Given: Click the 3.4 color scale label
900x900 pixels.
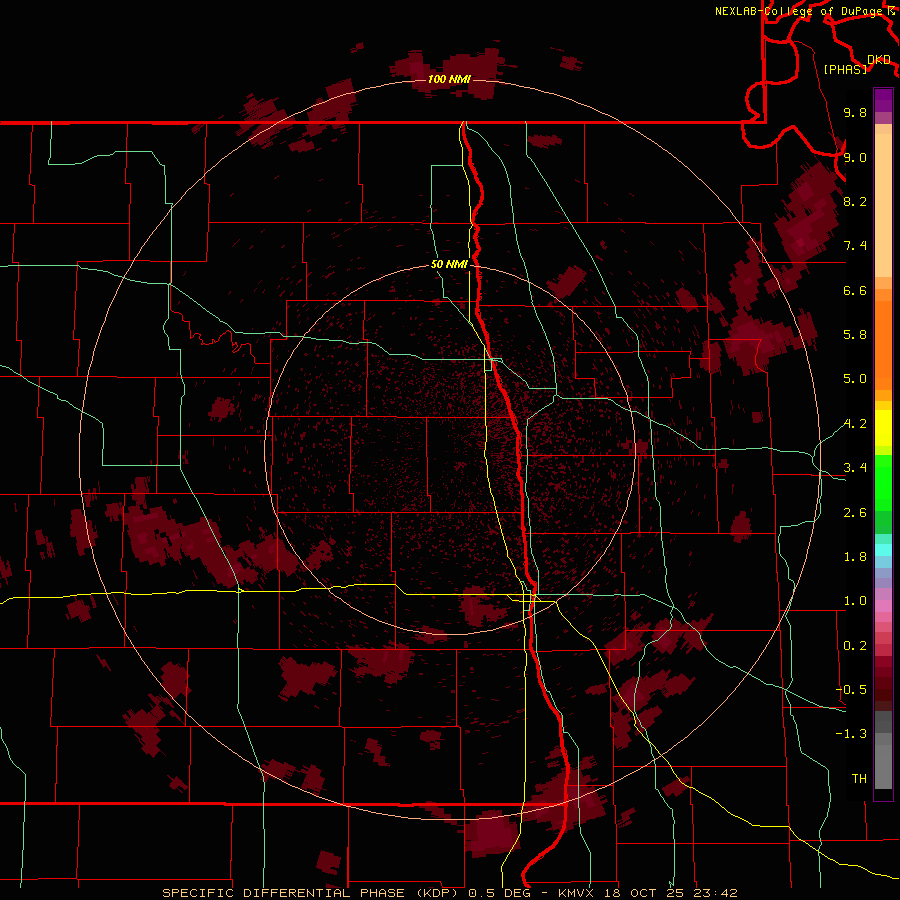Looking at the screenshot, I should 855,468.
